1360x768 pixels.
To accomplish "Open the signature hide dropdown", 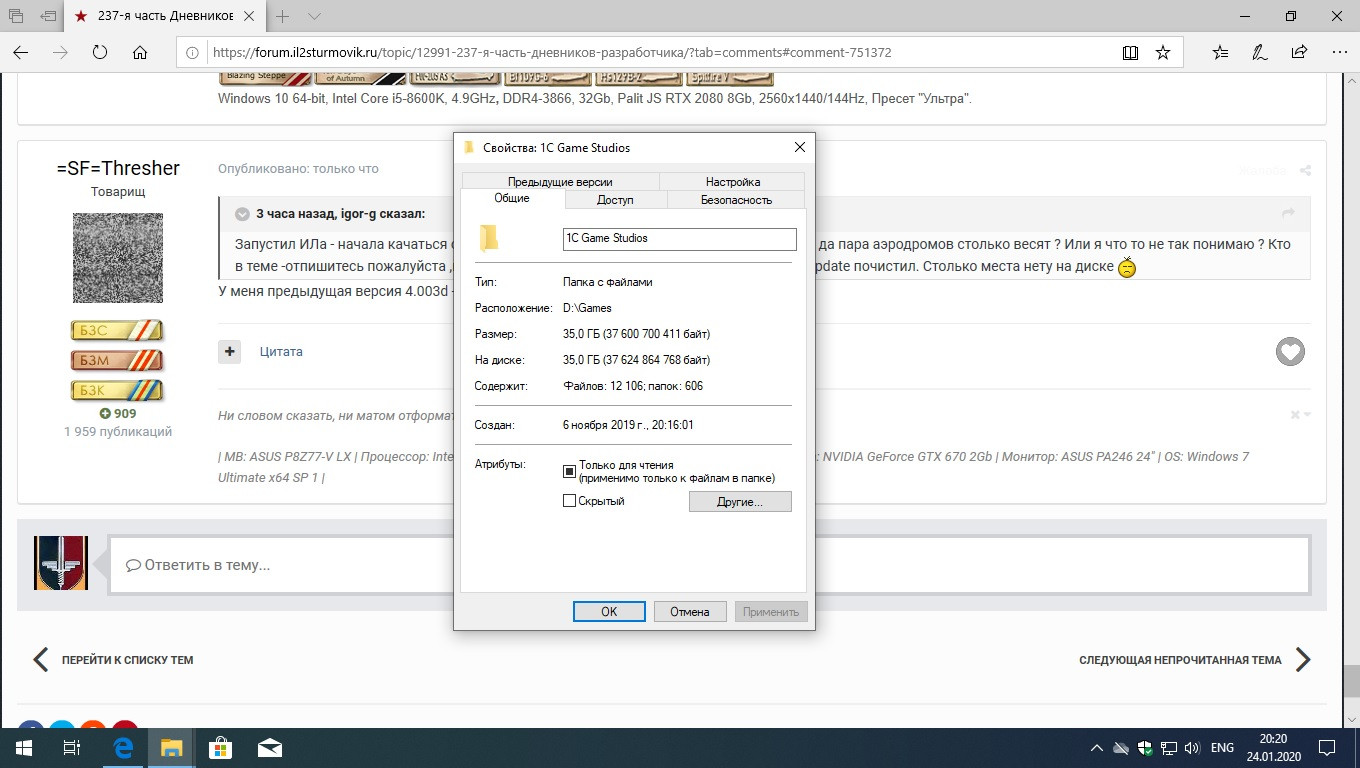I will point(1300,415).
